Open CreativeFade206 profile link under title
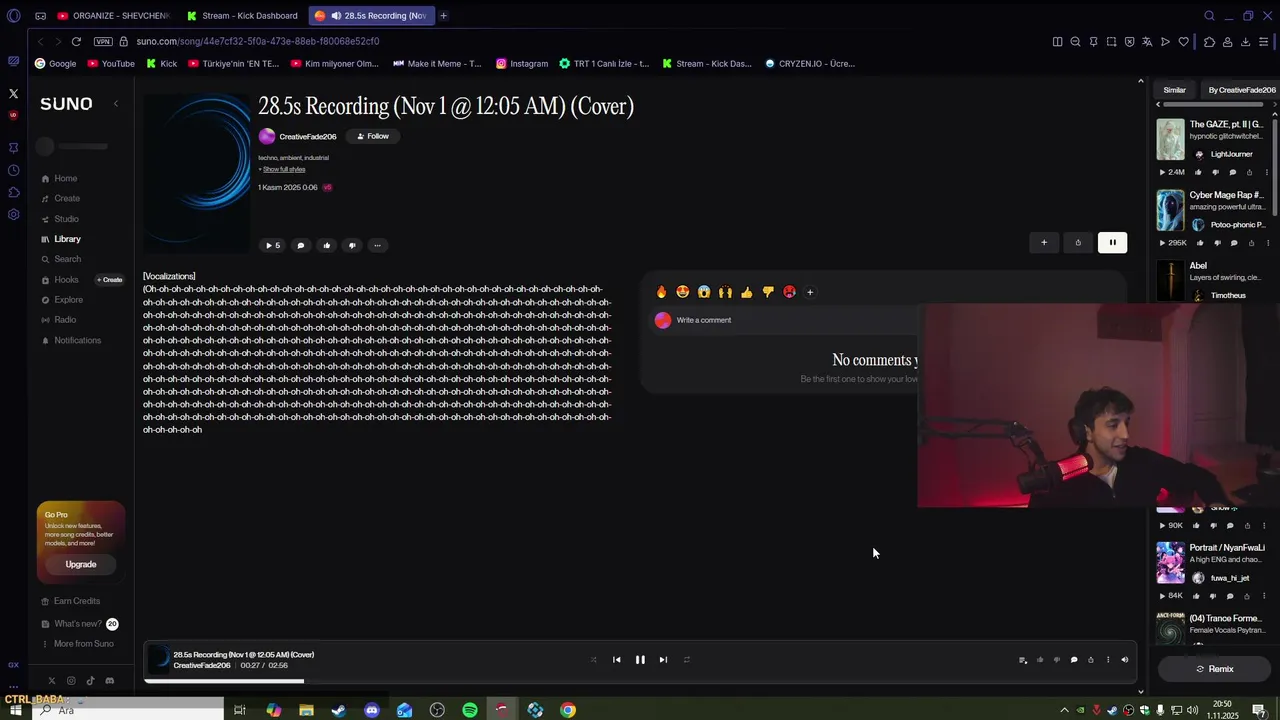1280x720 pixels. pos(307,136)
